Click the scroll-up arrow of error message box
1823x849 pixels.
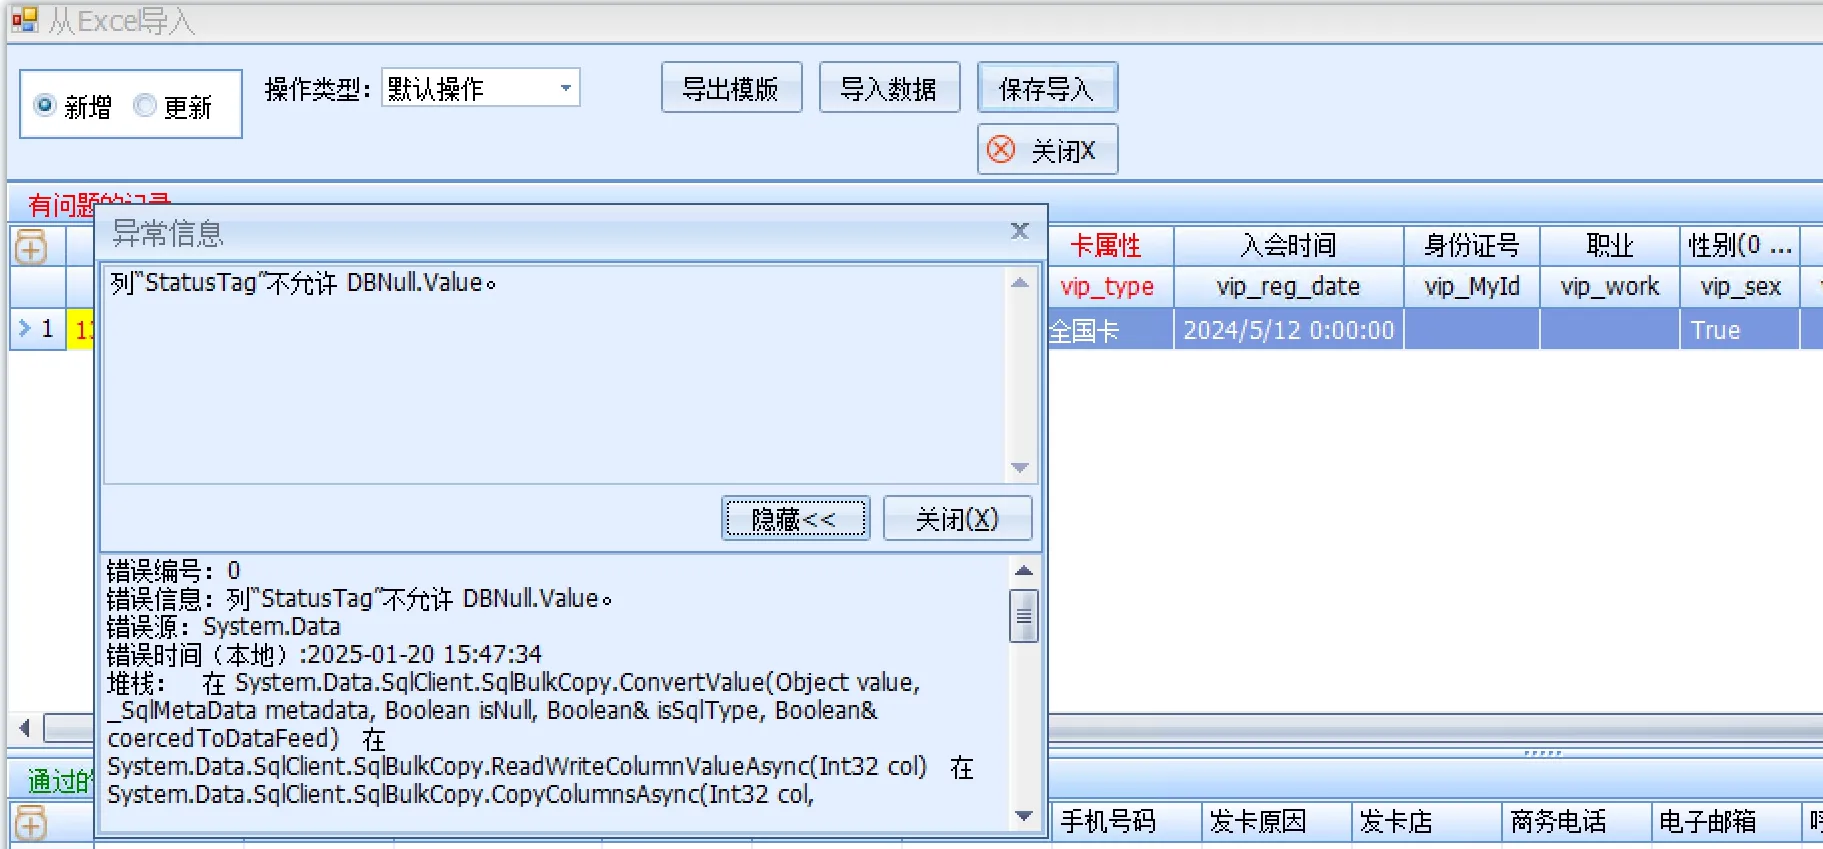click(1020, 283)
